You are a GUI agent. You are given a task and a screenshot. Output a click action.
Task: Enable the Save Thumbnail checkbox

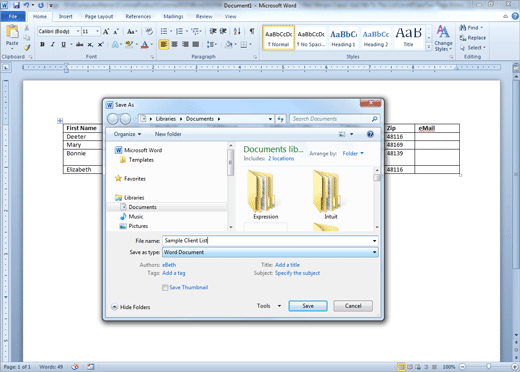point(165,287)
